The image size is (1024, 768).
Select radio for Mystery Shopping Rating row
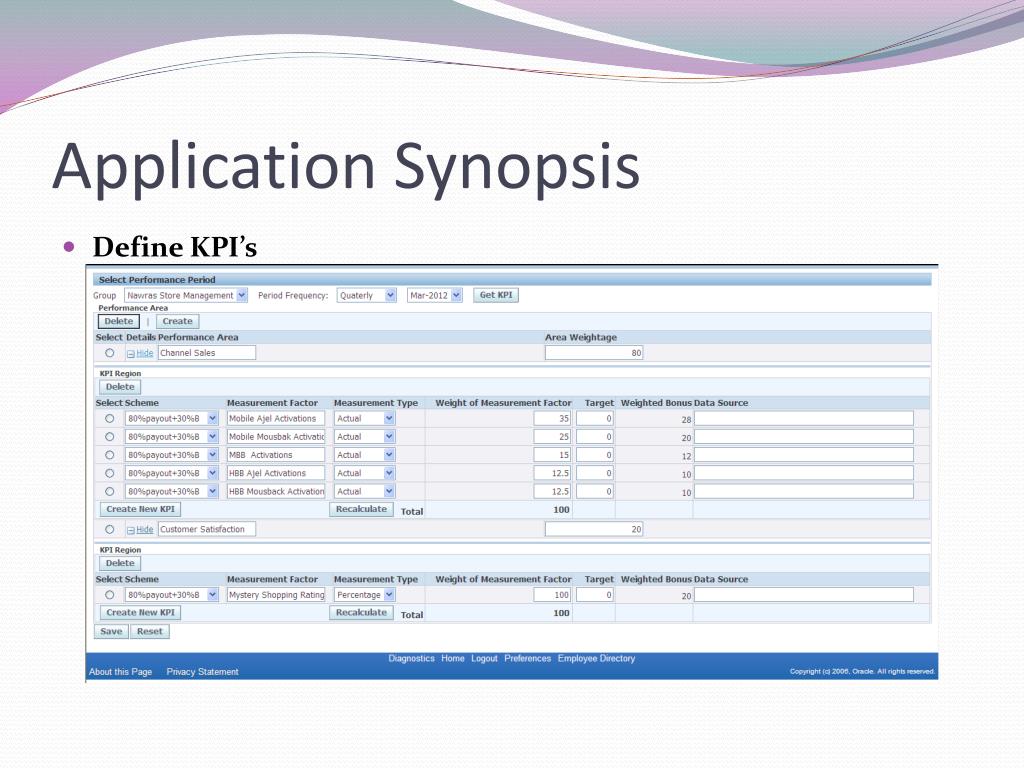pos(110,595)
